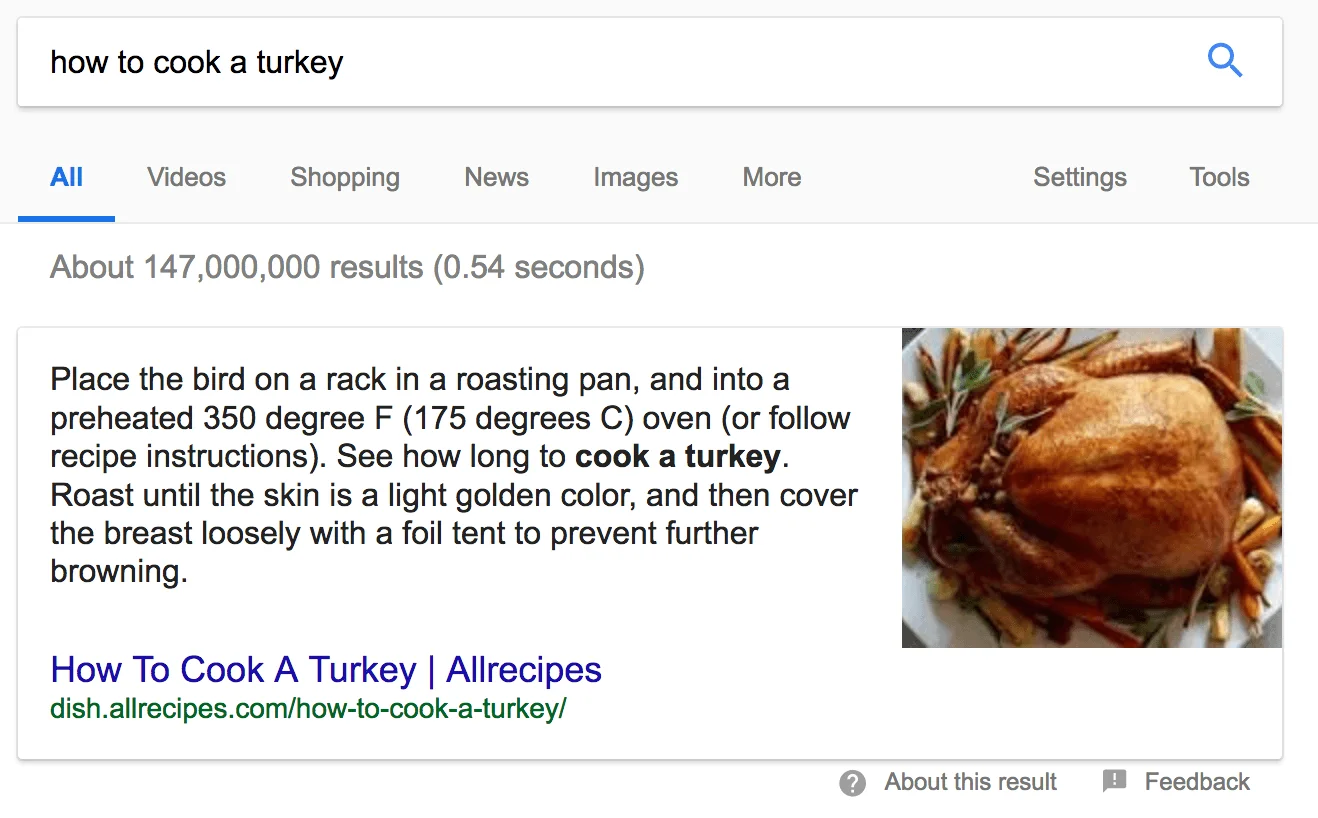Switch to the Images tab
The image size is (1318, 818).
635,177
